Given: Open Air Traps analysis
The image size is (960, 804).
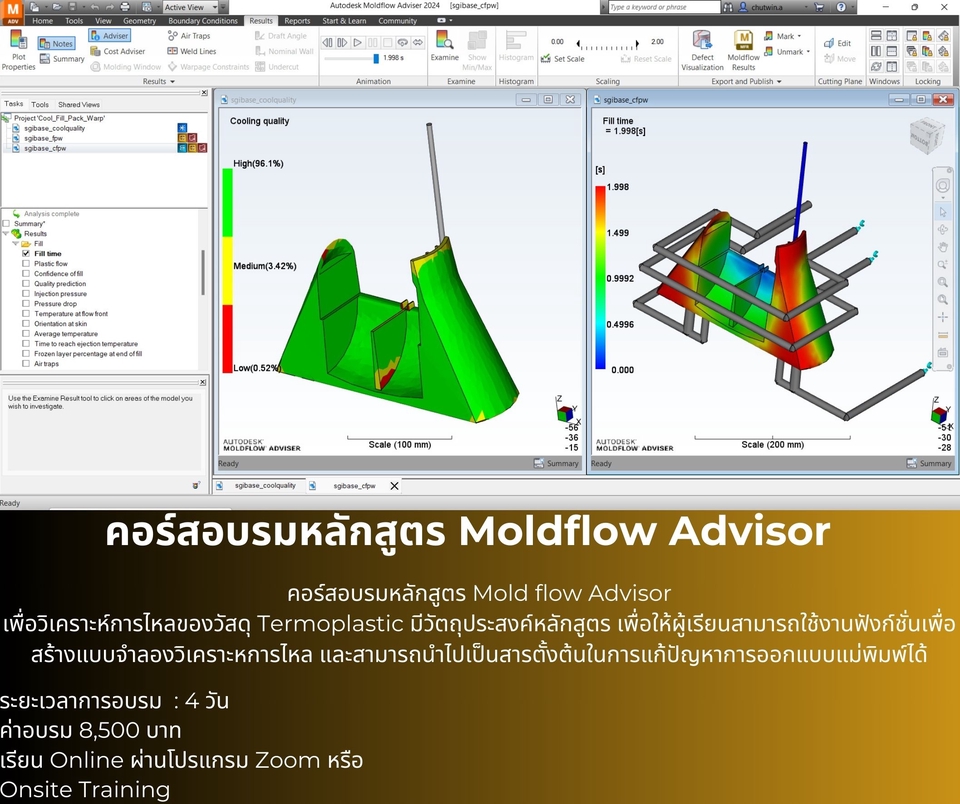Looking at the screenshot, I should pyautogui.click(x=190, y=36).
